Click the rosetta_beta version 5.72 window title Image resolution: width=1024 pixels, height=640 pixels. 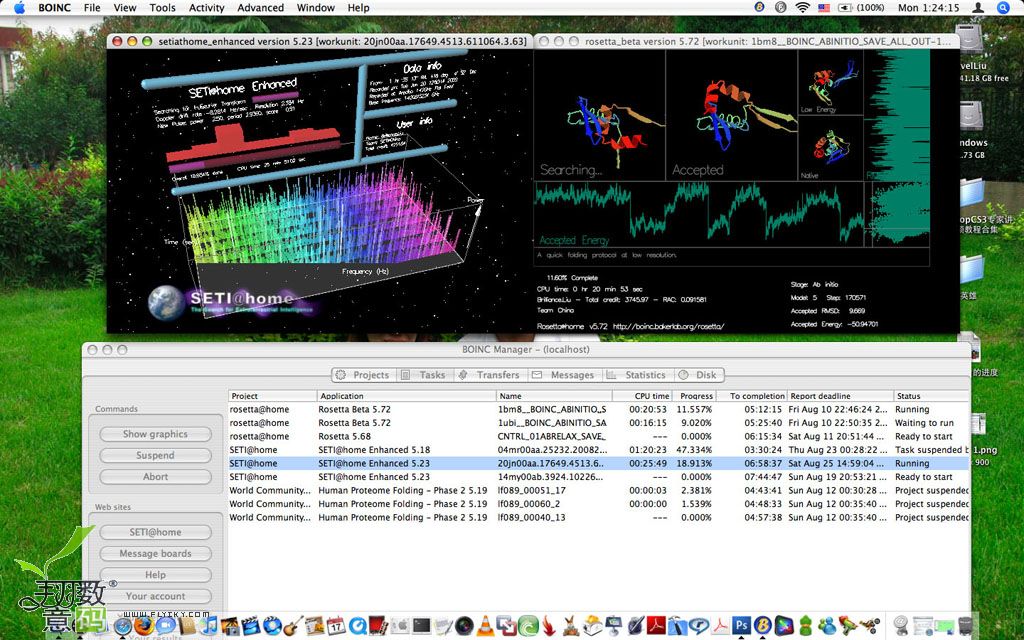(x=767, y=41)
